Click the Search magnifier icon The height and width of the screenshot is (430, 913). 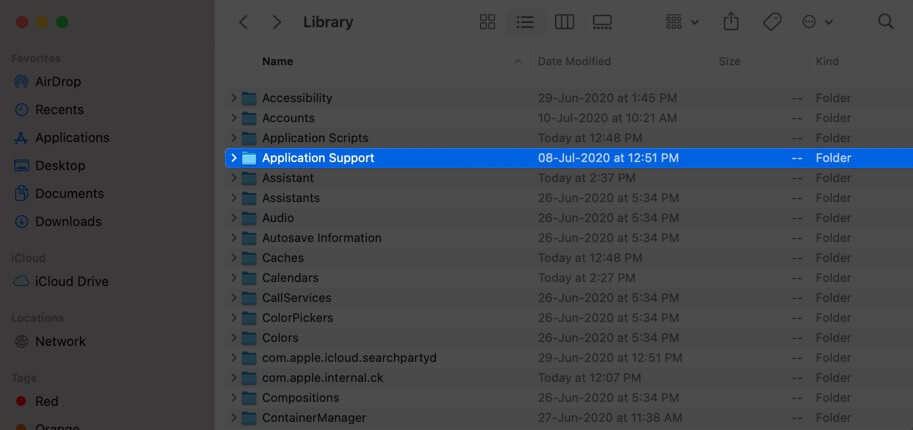(886, 22)
